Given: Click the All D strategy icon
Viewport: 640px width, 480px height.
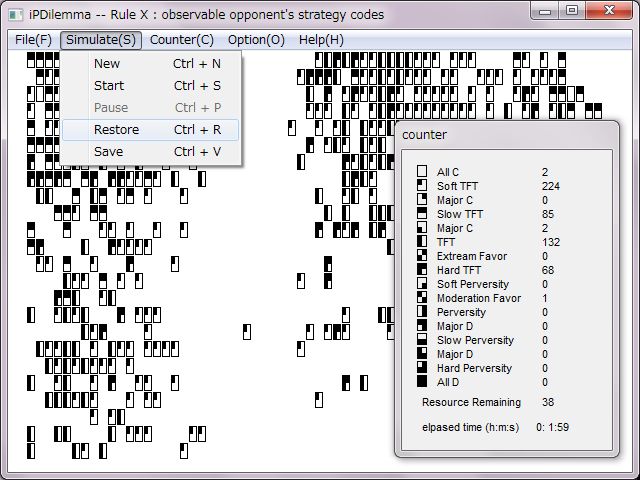Looking at the screenshot, I should 422,381.
